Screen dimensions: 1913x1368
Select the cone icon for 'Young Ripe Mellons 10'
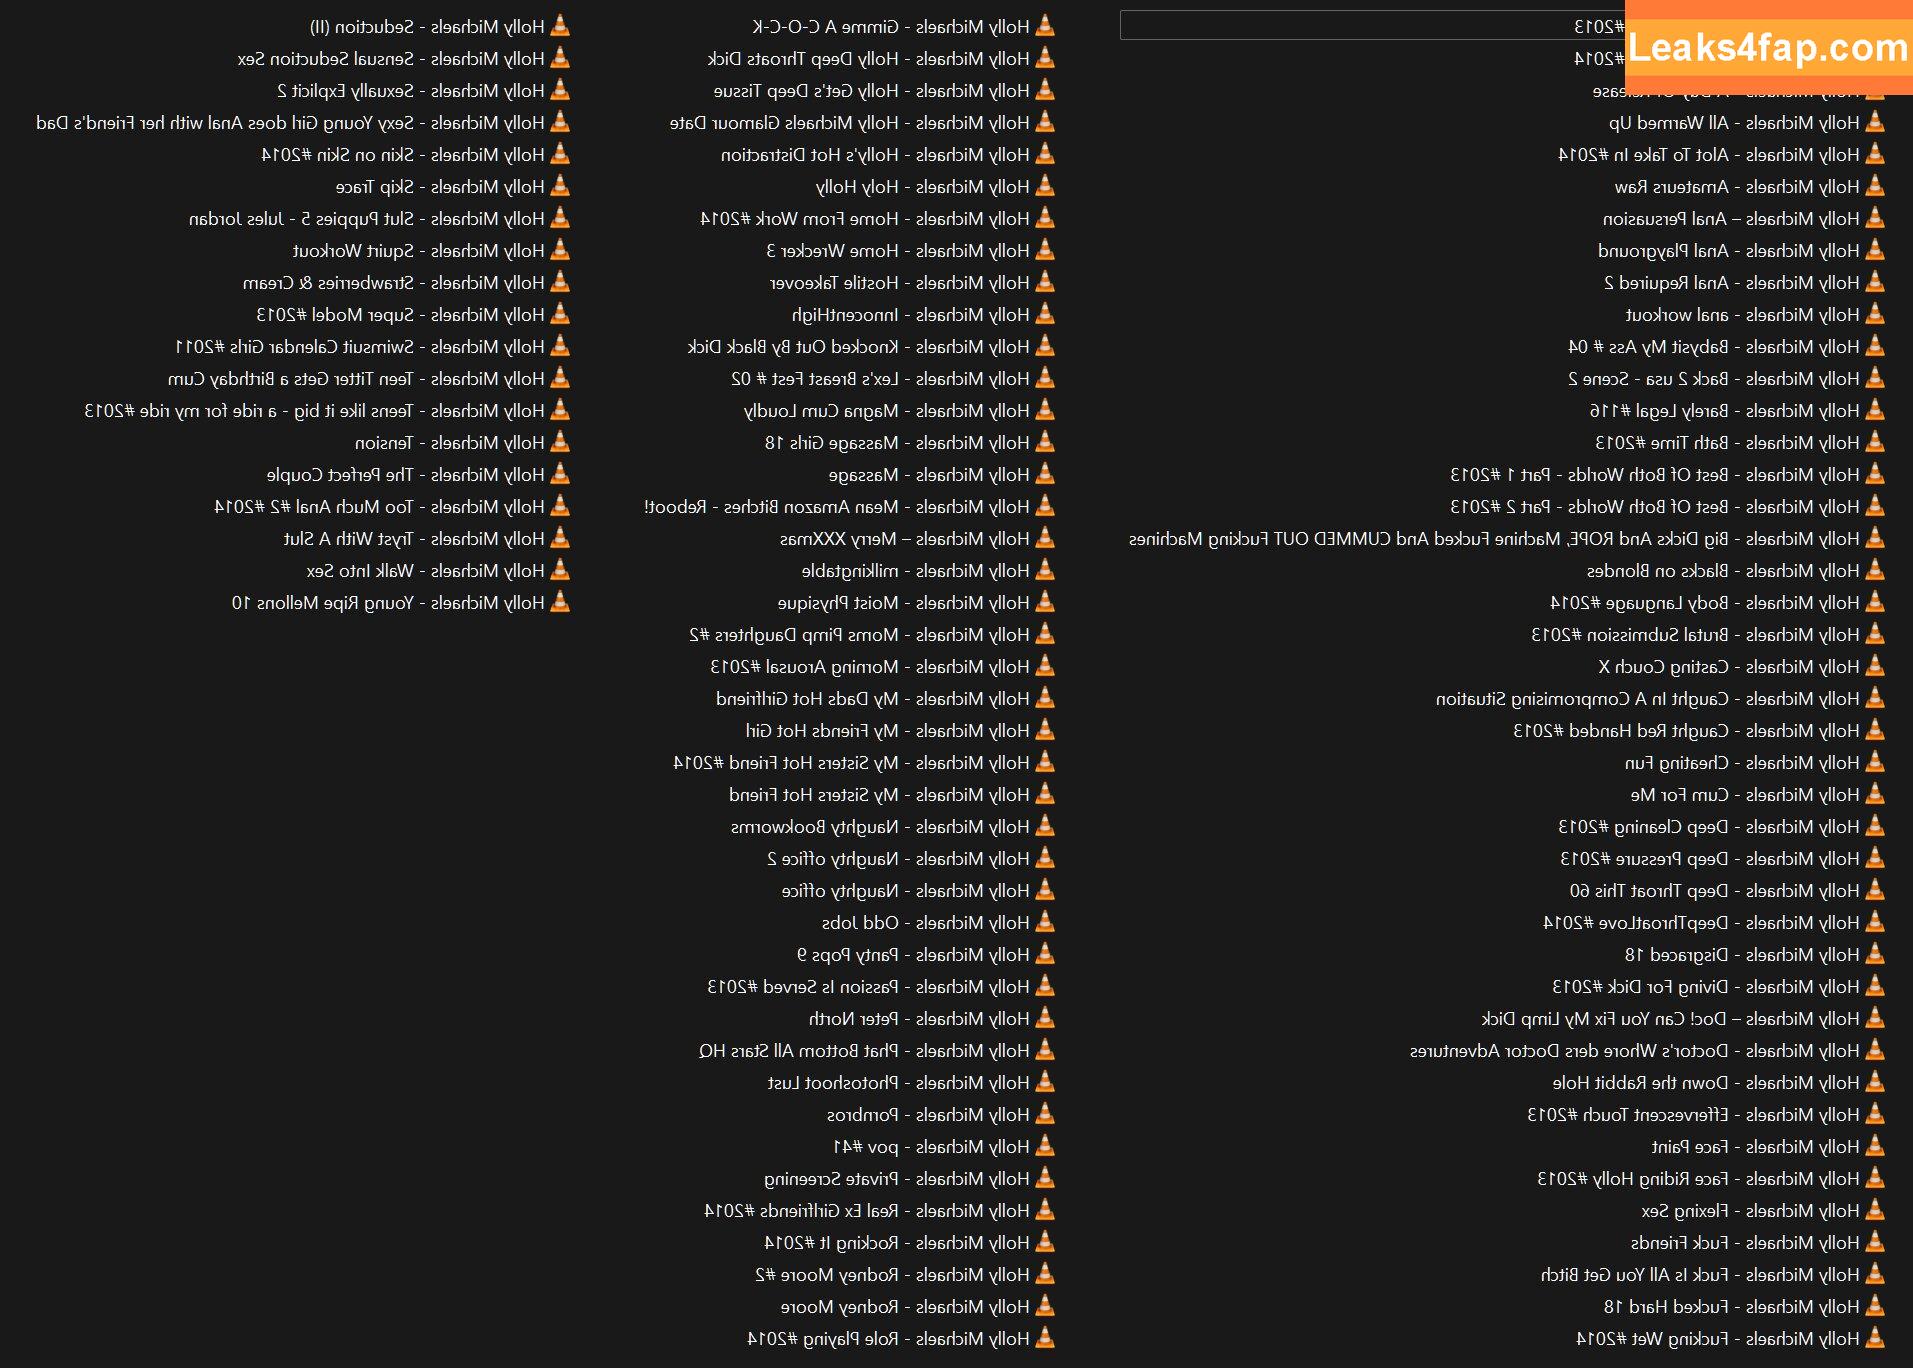[561, 602]
